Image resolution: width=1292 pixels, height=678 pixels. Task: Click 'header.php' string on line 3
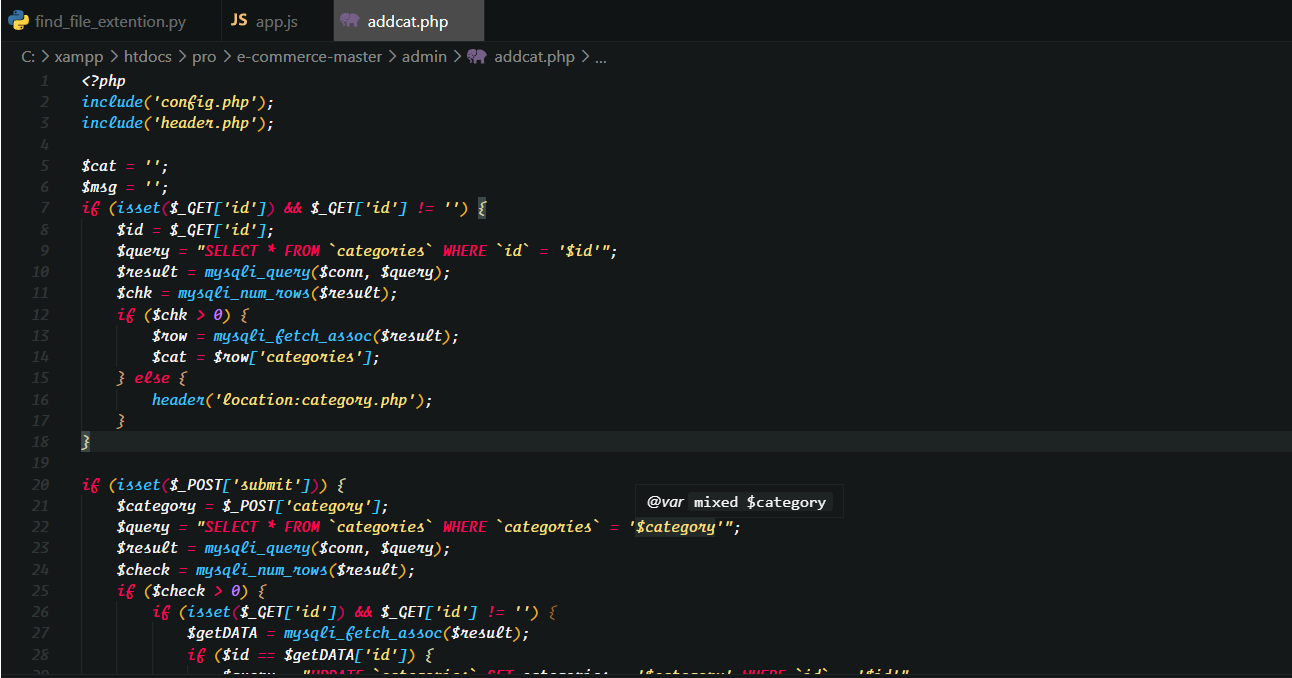tap(206, 123)
